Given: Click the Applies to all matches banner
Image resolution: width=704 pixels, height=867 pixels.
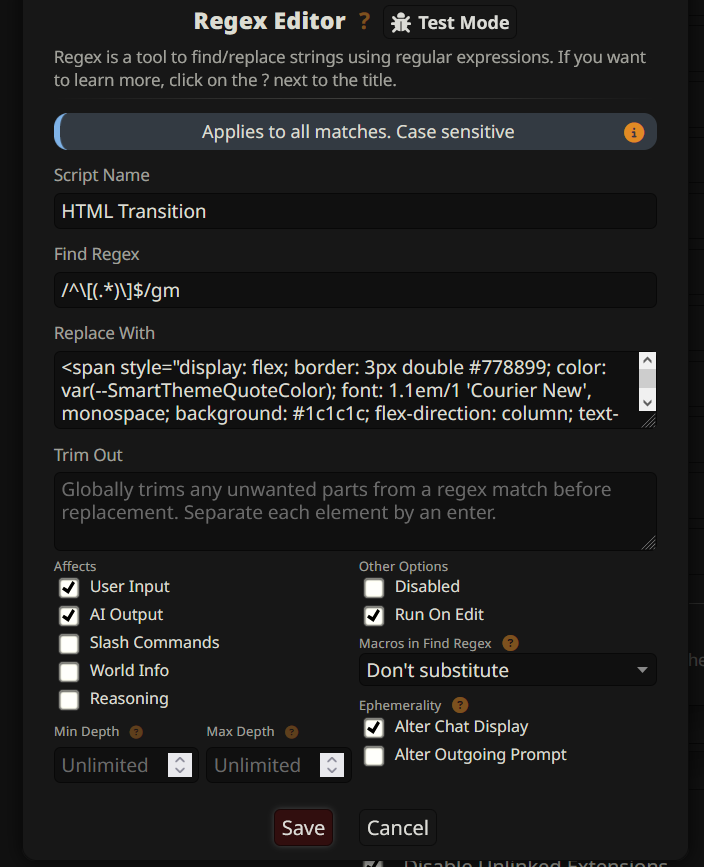Looking at the screenshot, I should pos(355,132).
